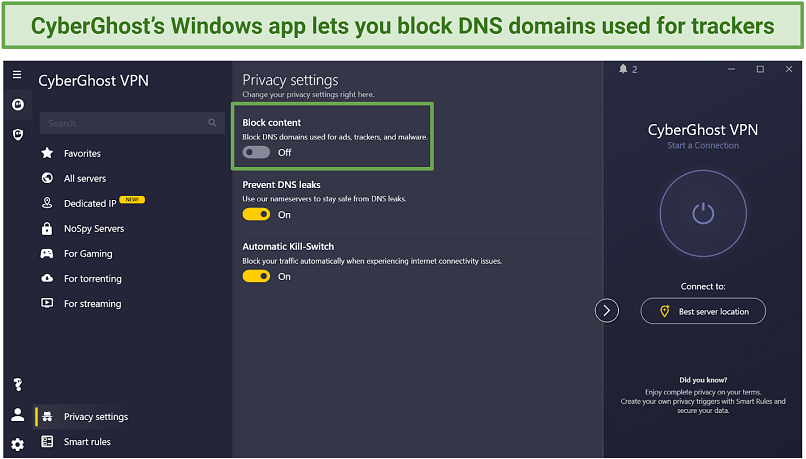
Task: Collapse the panel with the round arrow button
Action: [607, 310]
